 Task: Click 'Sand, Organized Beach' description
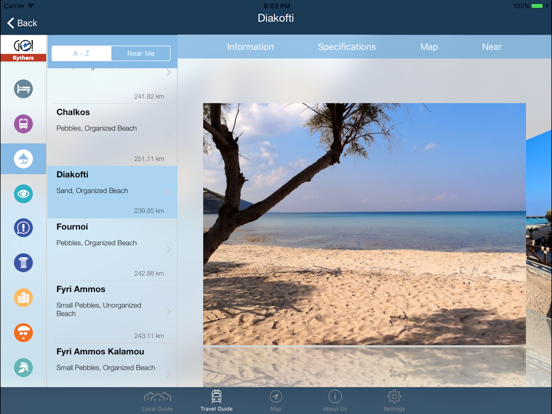(92, 191)
